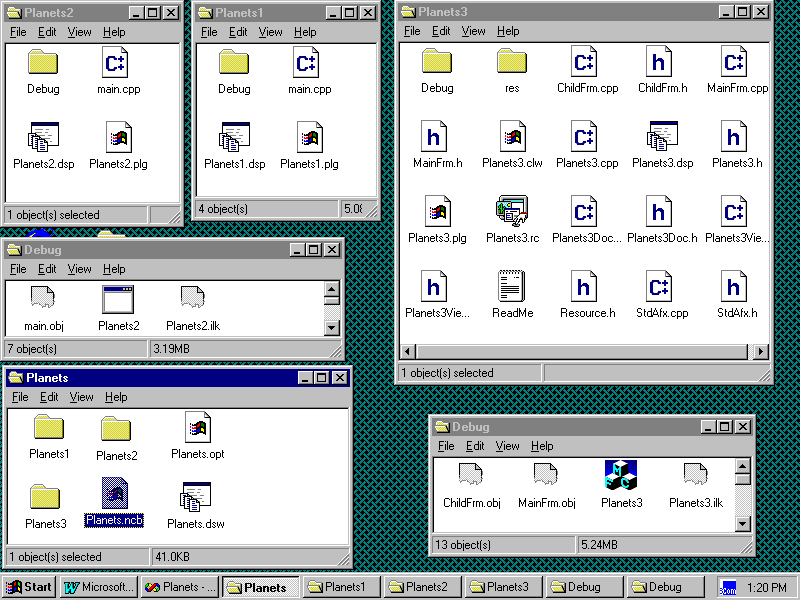Viewport: 800px width, 600px height.
Task: Click the Start button on taskbar
Action: pyautogui.click(x=29, y=587)
